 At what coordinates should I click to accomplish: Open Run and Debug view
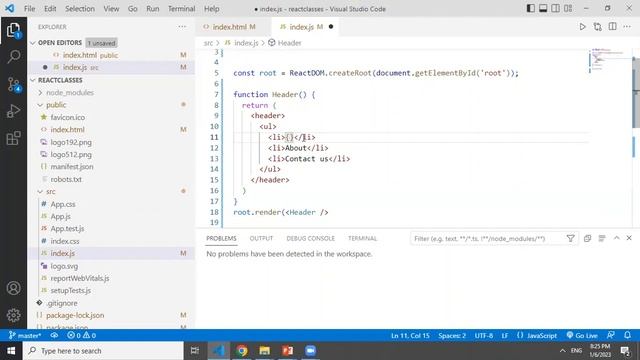(x=13, y=111)
